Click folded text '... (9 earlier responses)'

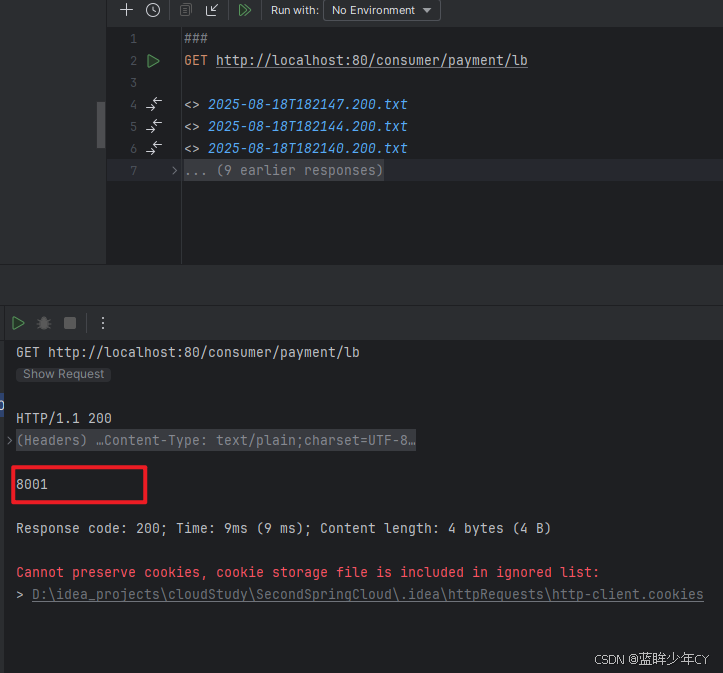[284, 170]
